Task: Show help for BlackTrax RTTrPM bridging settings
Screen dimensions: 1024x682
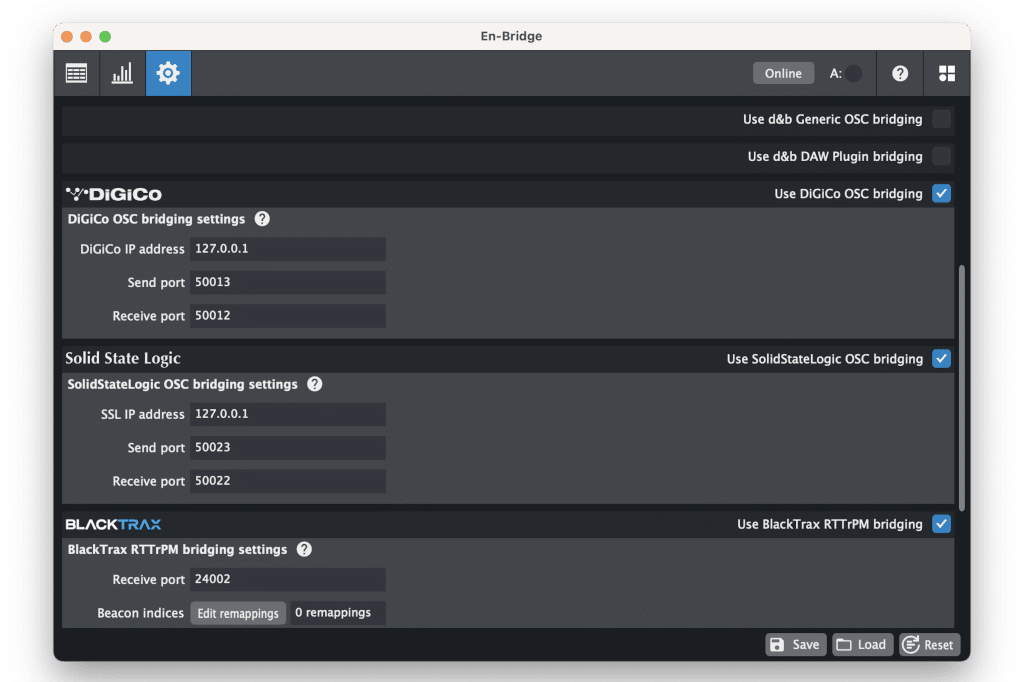Action: 304,549
